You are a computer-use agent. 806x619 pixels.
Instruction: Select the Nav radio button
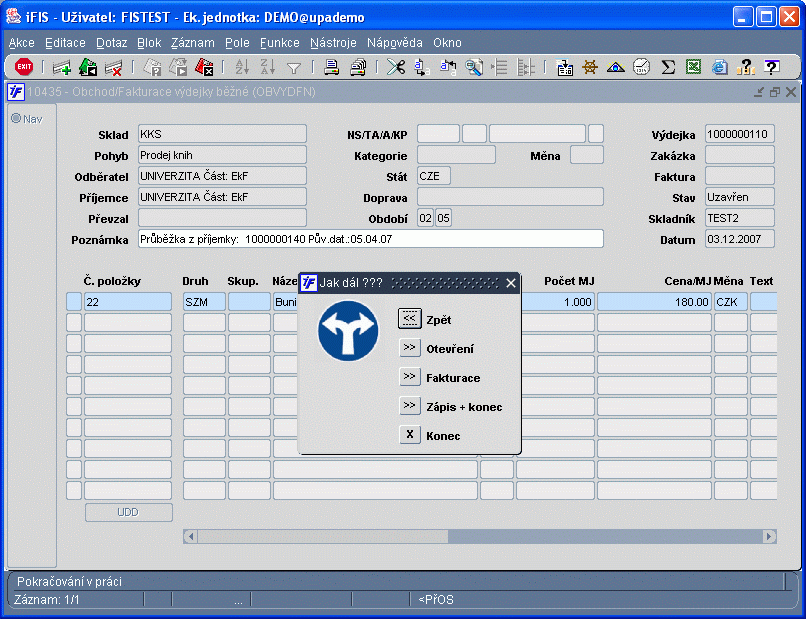tap(16, 119)
